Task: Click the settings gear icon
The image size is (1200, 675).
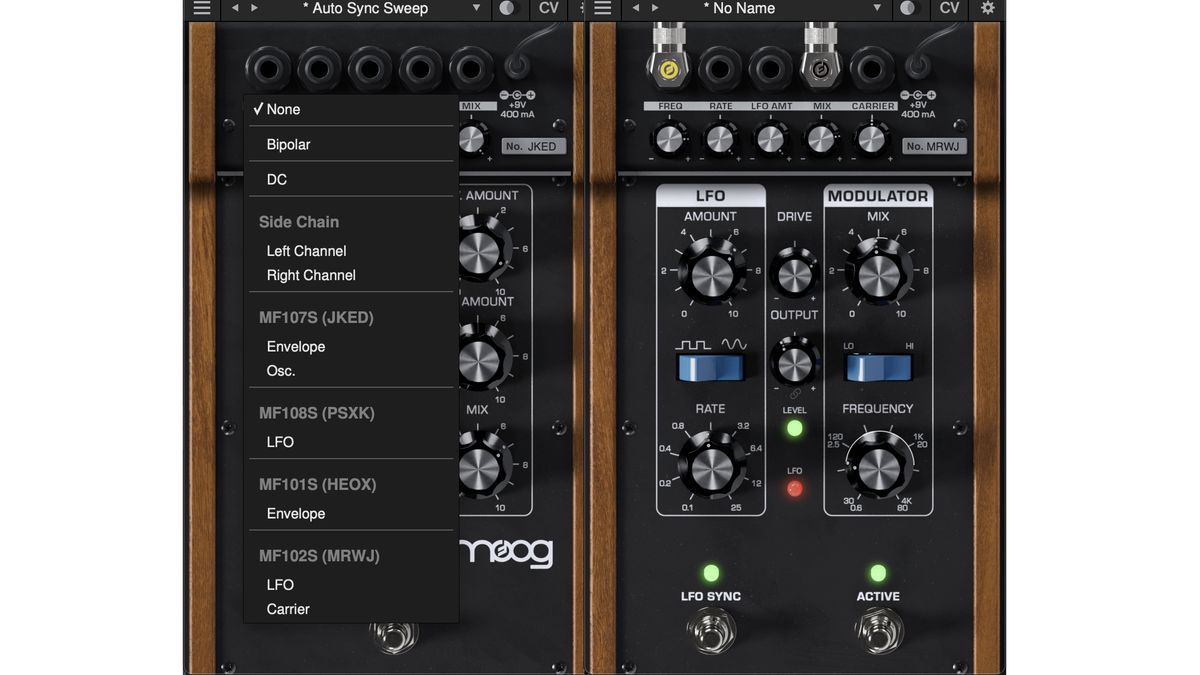Action: click(x=987, y=9)
